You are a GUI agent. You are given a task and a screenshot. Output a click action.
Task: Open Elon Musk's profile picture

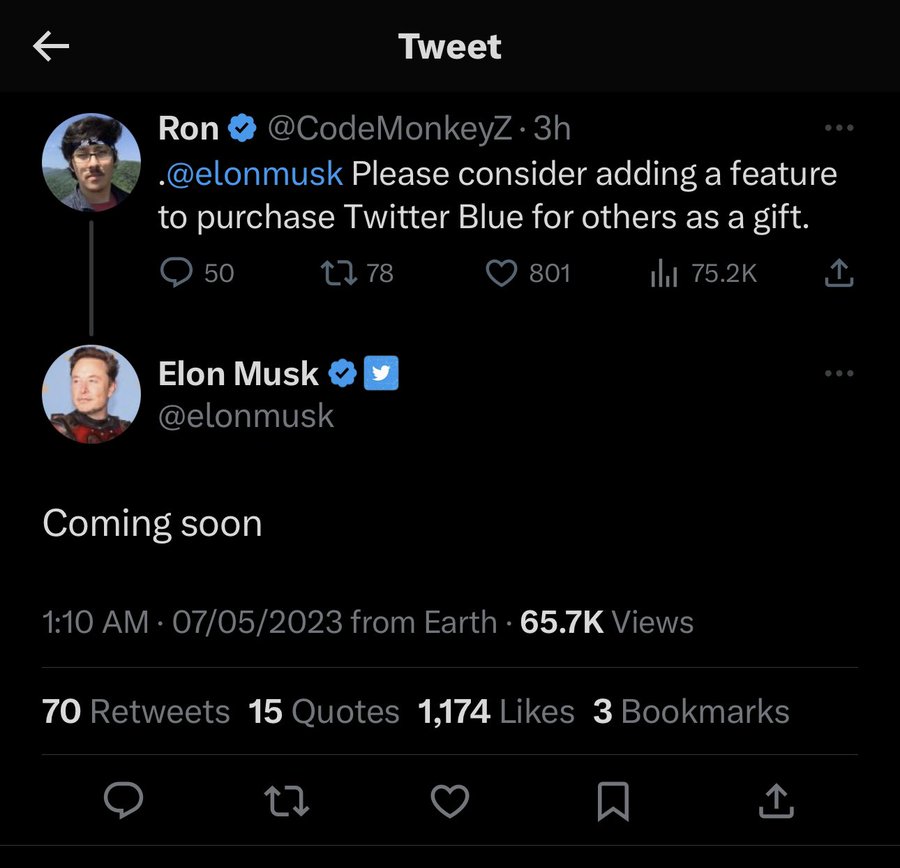[91, 395]
